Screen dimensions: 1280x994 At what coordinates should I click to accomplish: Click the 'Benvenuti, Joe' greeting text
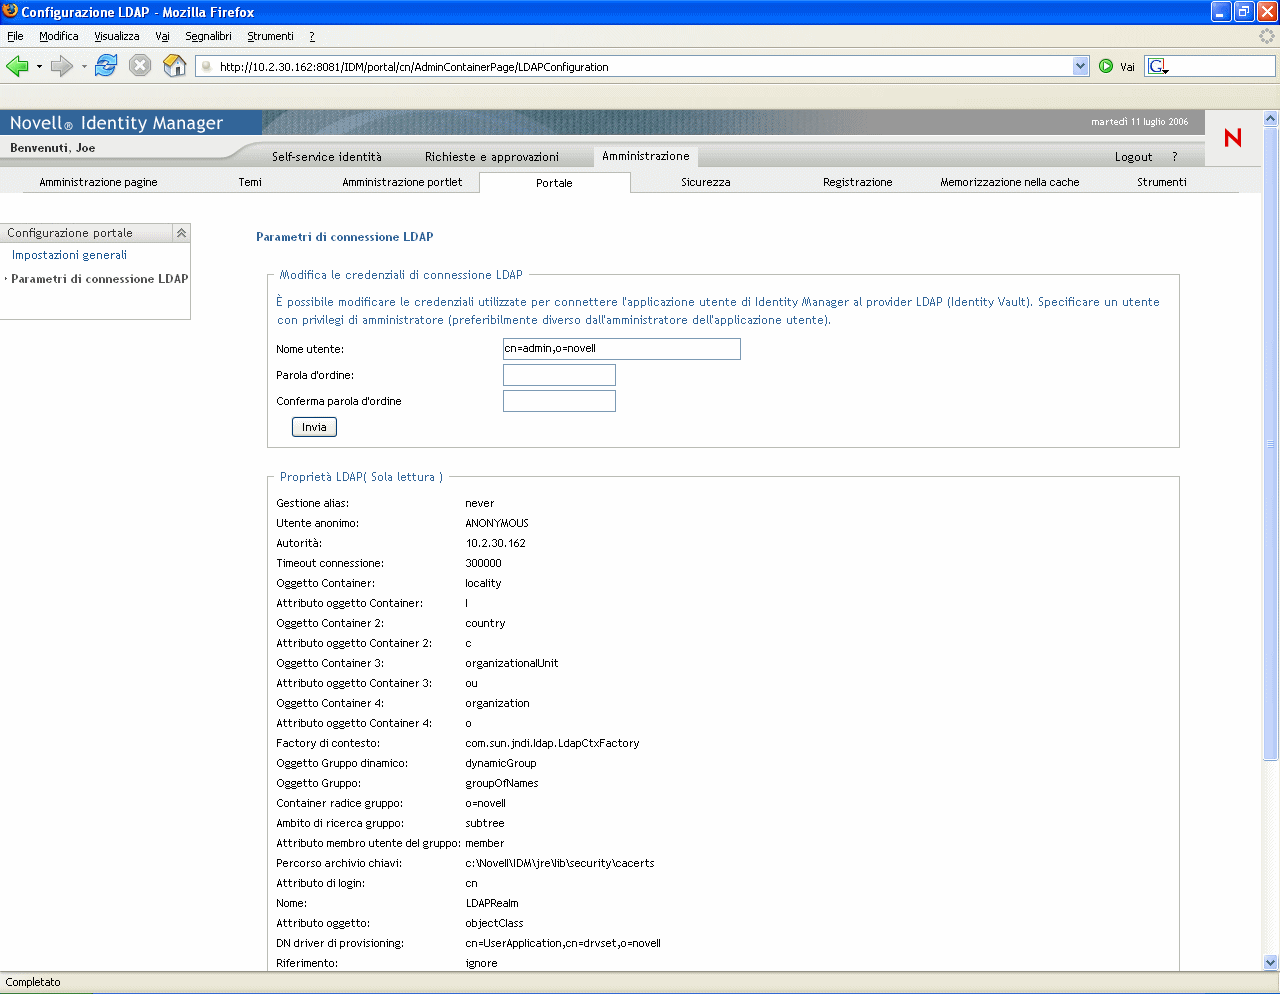(x=53, y=148)
